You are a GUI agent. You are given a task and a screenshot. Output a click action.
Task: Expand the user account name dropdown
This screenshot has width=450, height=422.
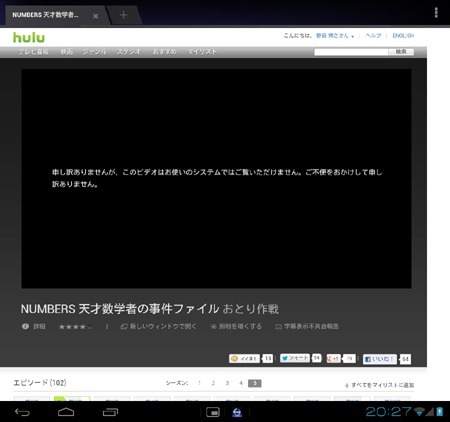click(x=335, y=36)
